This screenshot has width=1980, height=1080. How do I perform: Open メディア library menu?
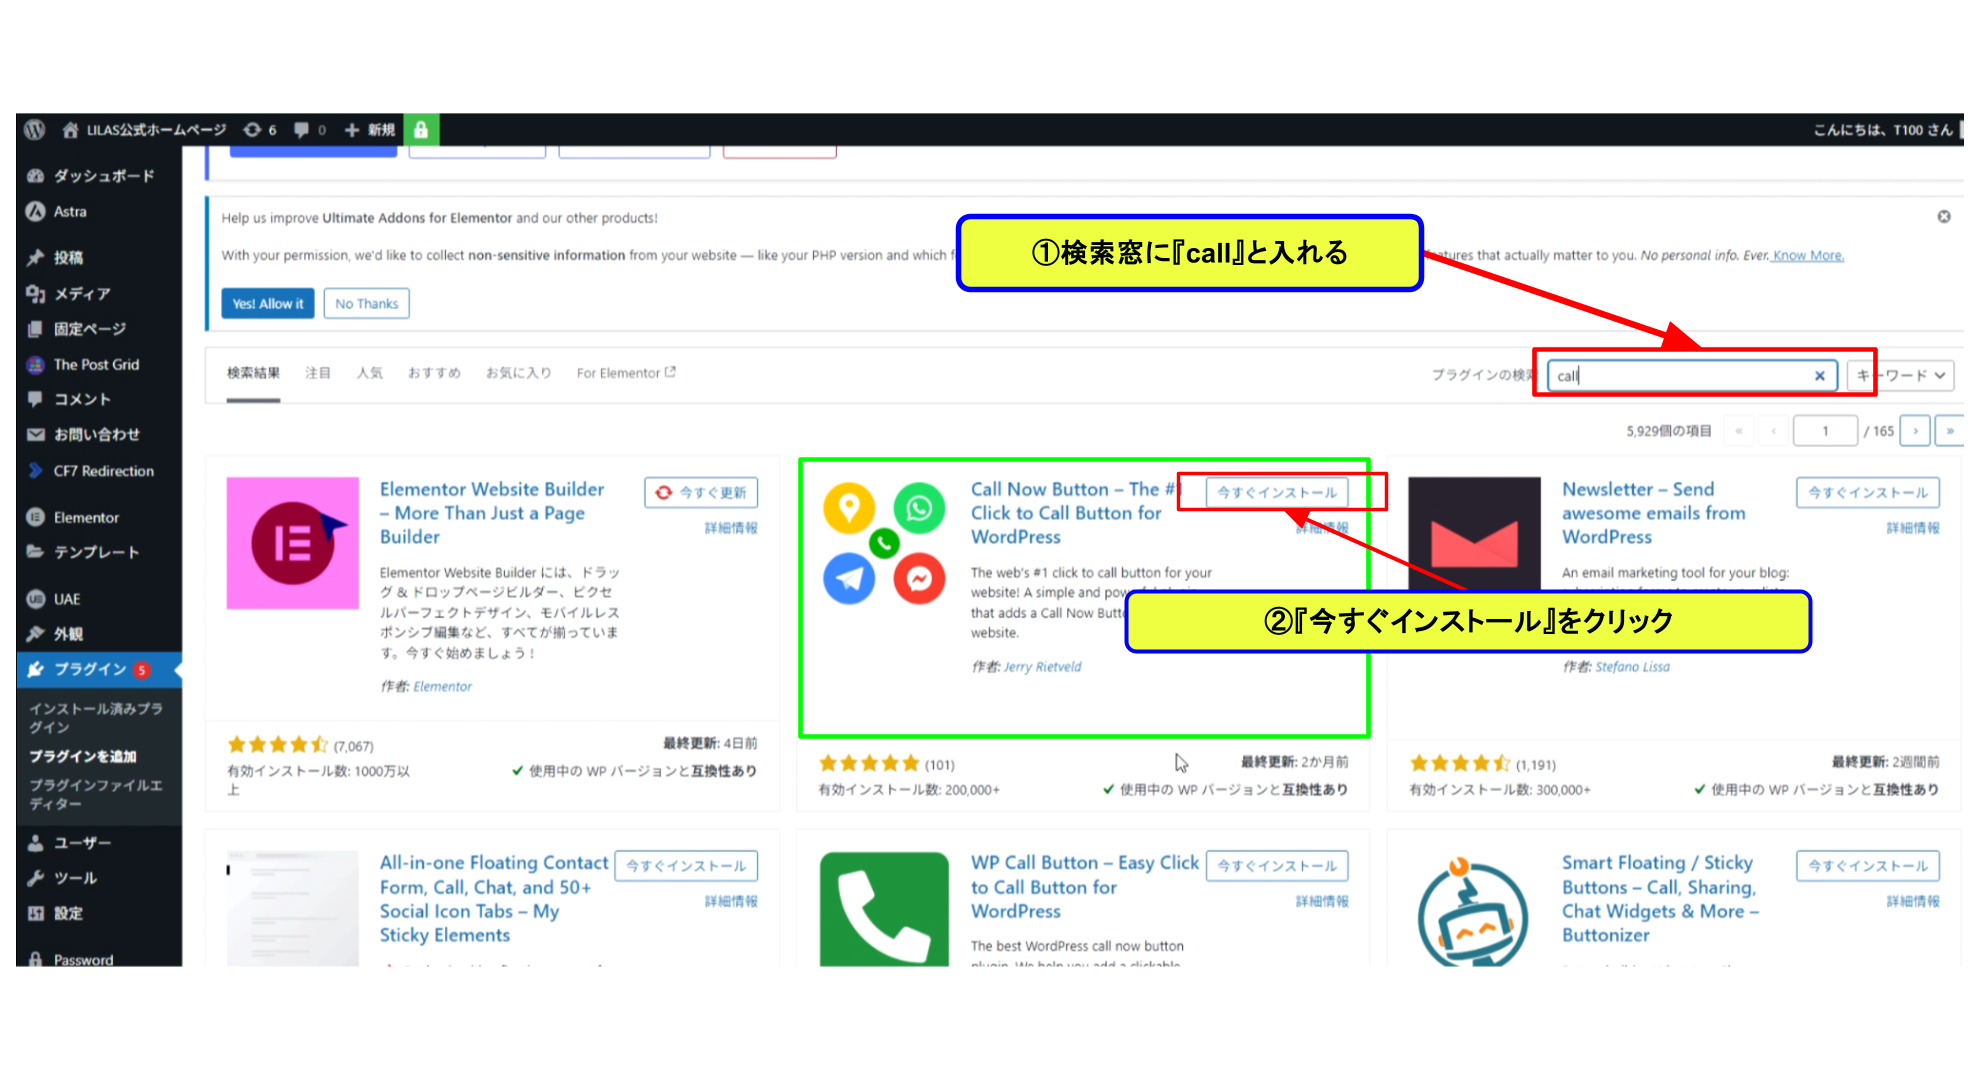[x=99, y=294]
